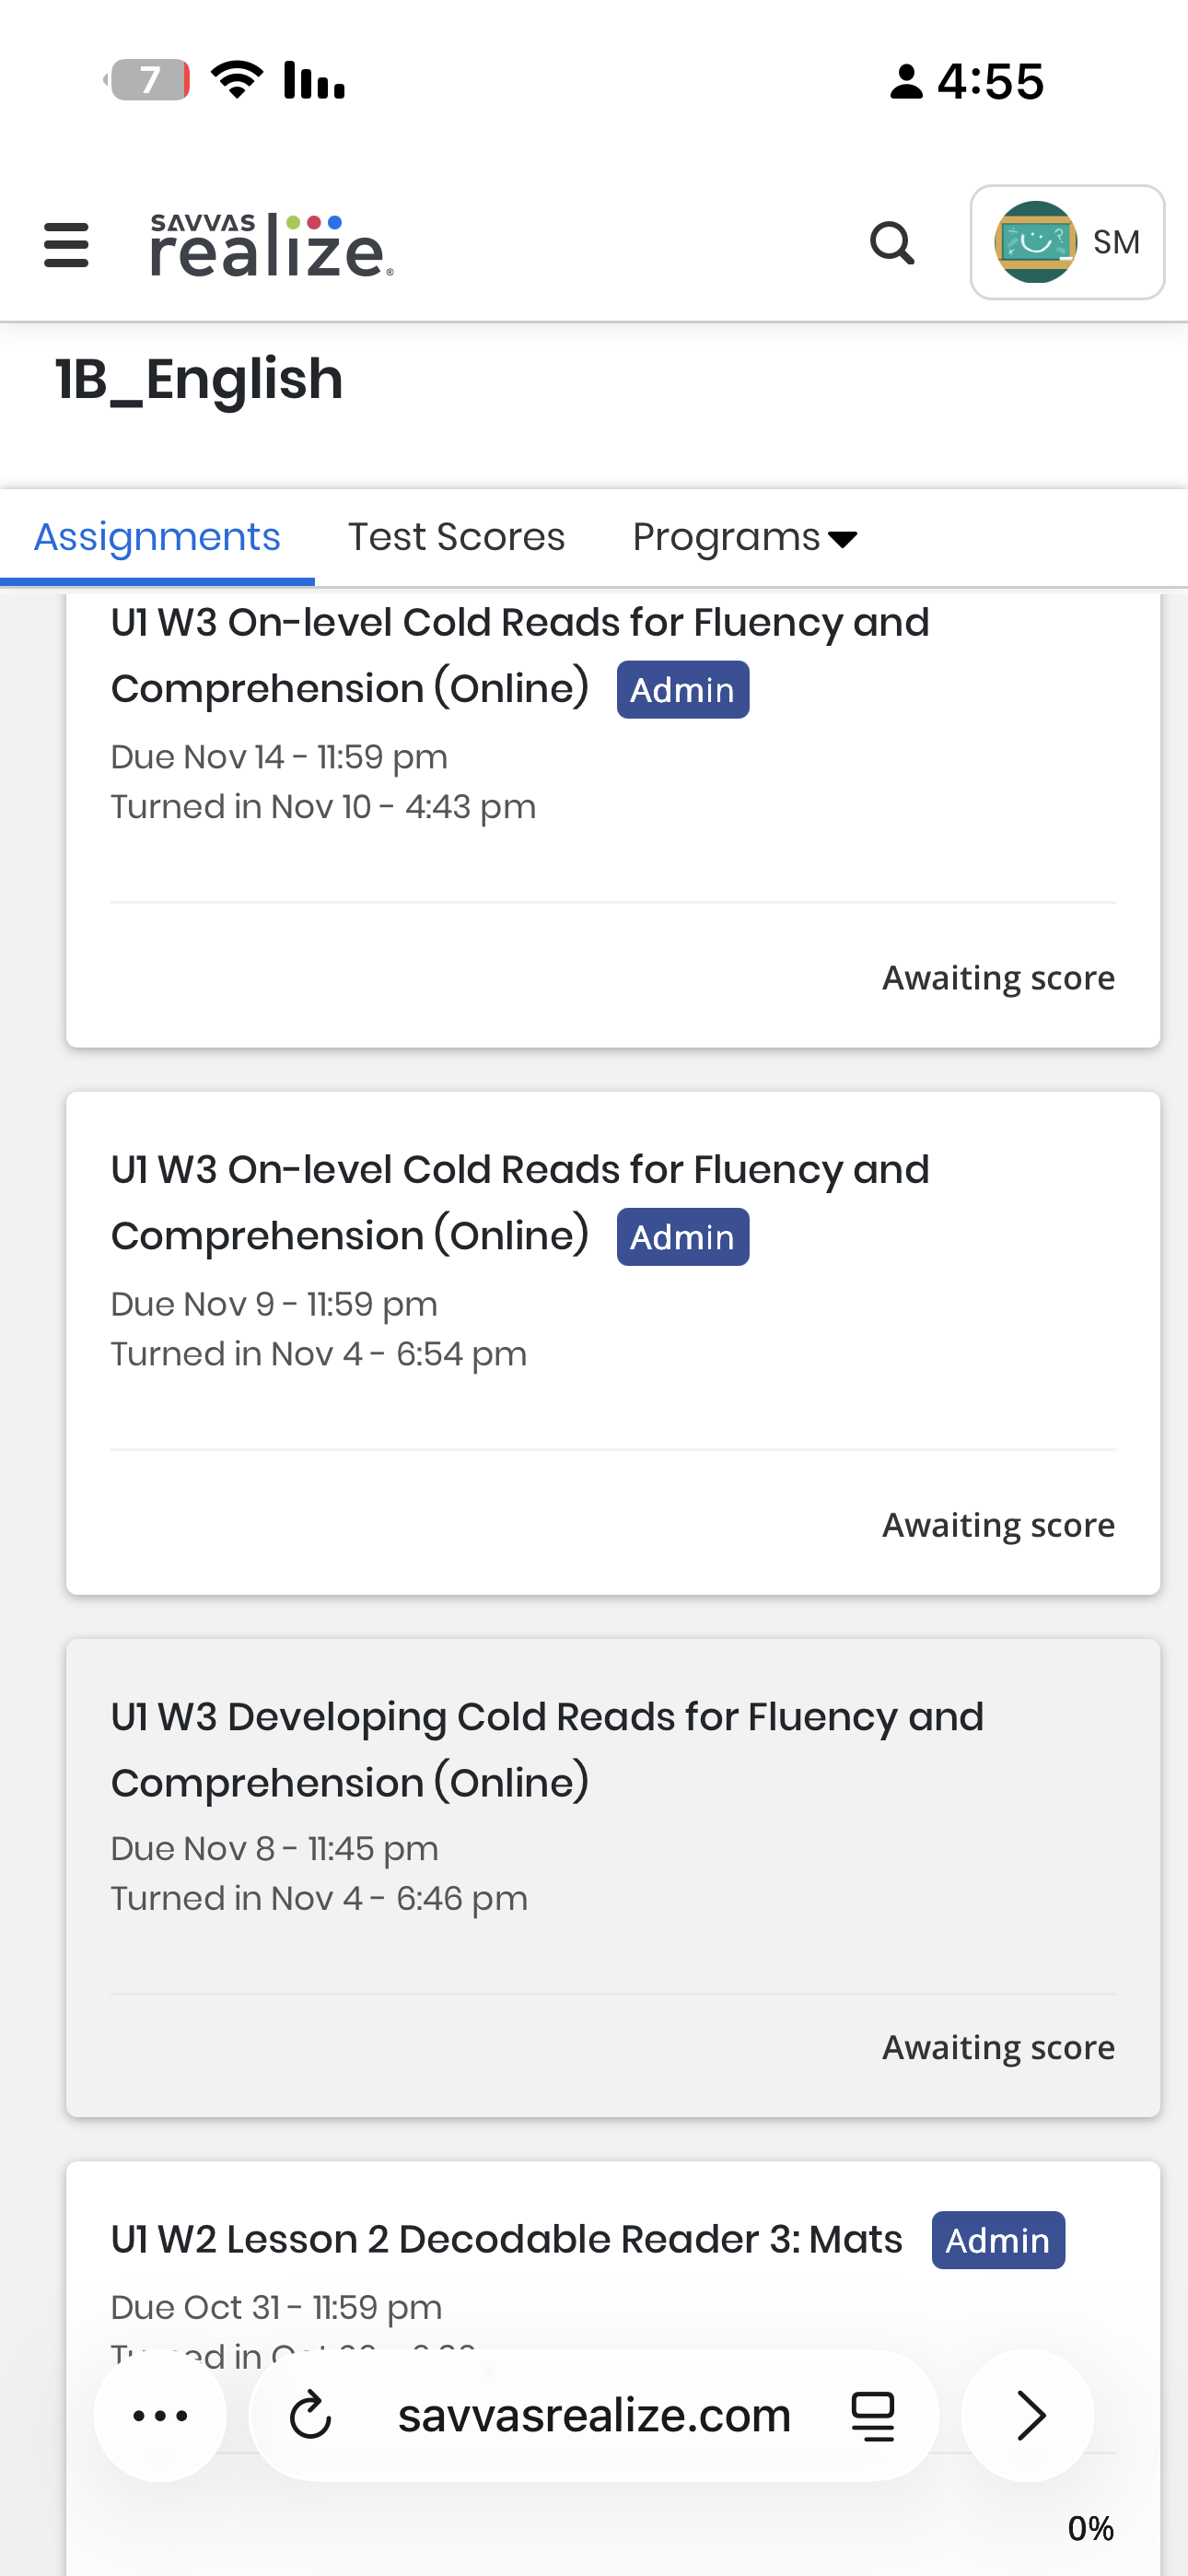Open U1 W3 Developing Cold Reads assignment

pos(547,1749)
